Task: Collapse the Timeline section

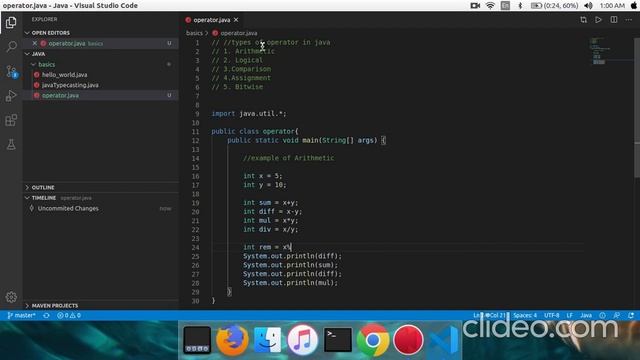Action: (101, 198)
